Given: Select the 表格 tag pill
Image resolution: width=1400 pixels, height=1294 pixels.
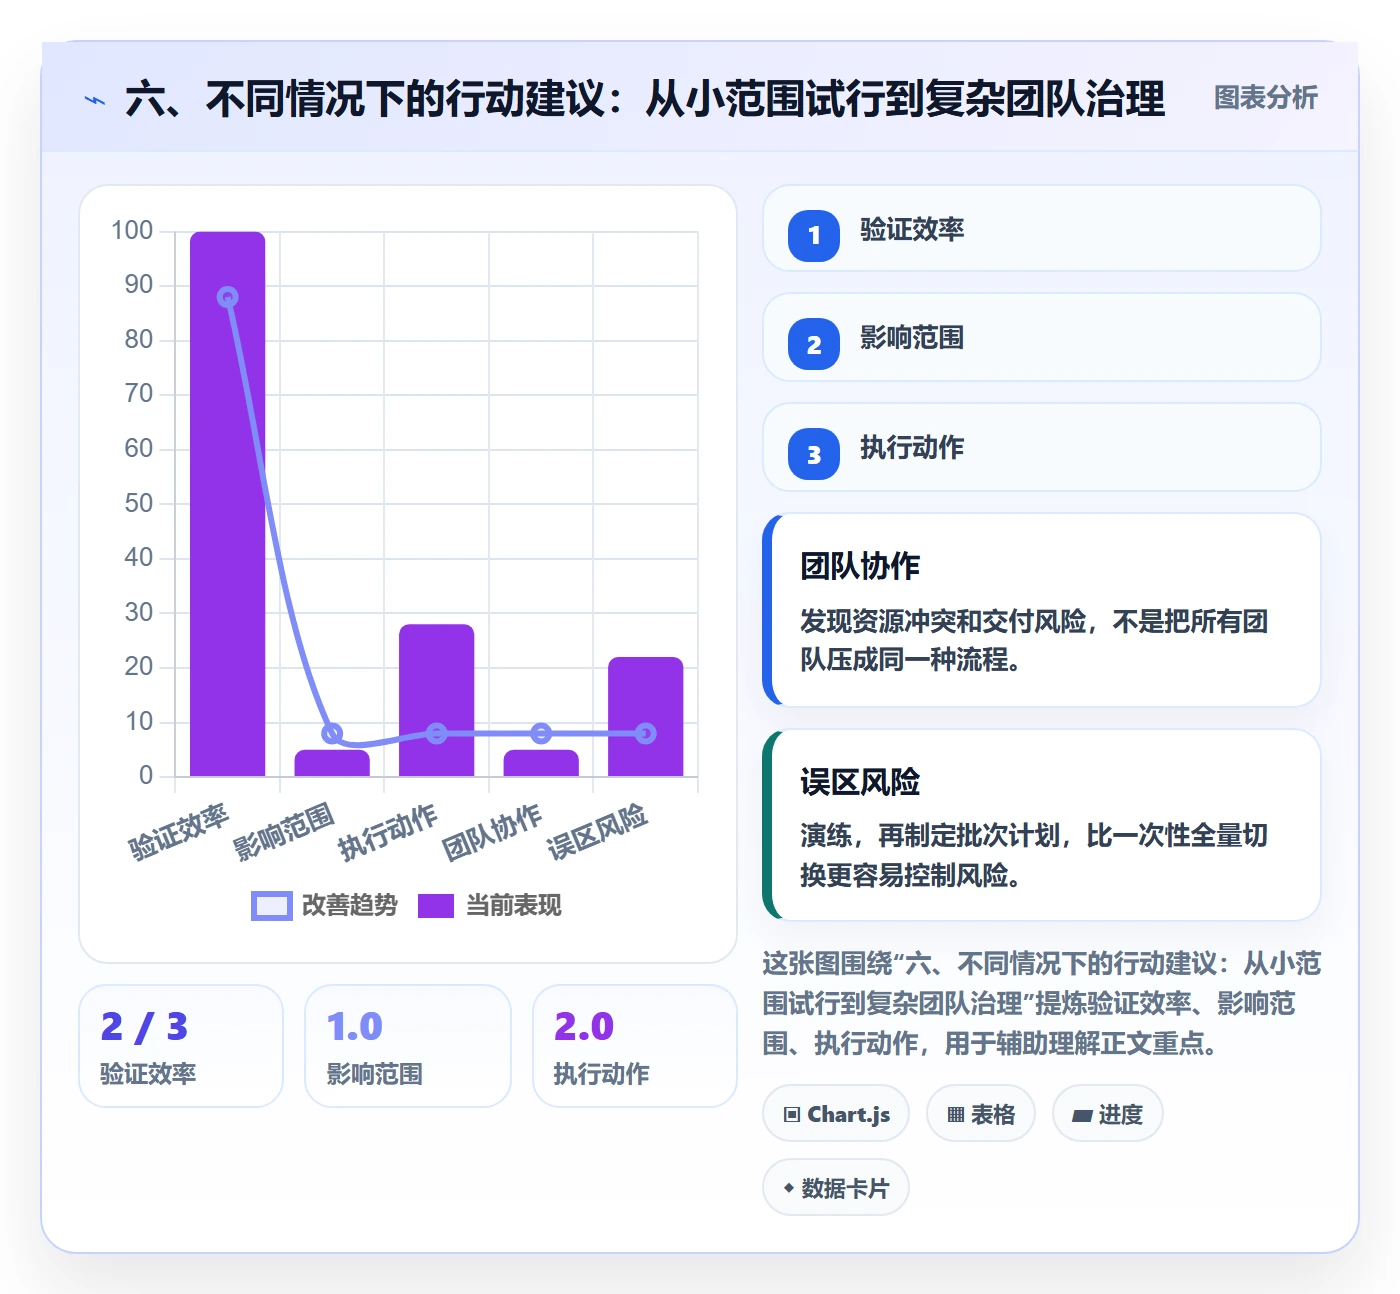Looking at the screenshot, I should (x=981, y=1113).
